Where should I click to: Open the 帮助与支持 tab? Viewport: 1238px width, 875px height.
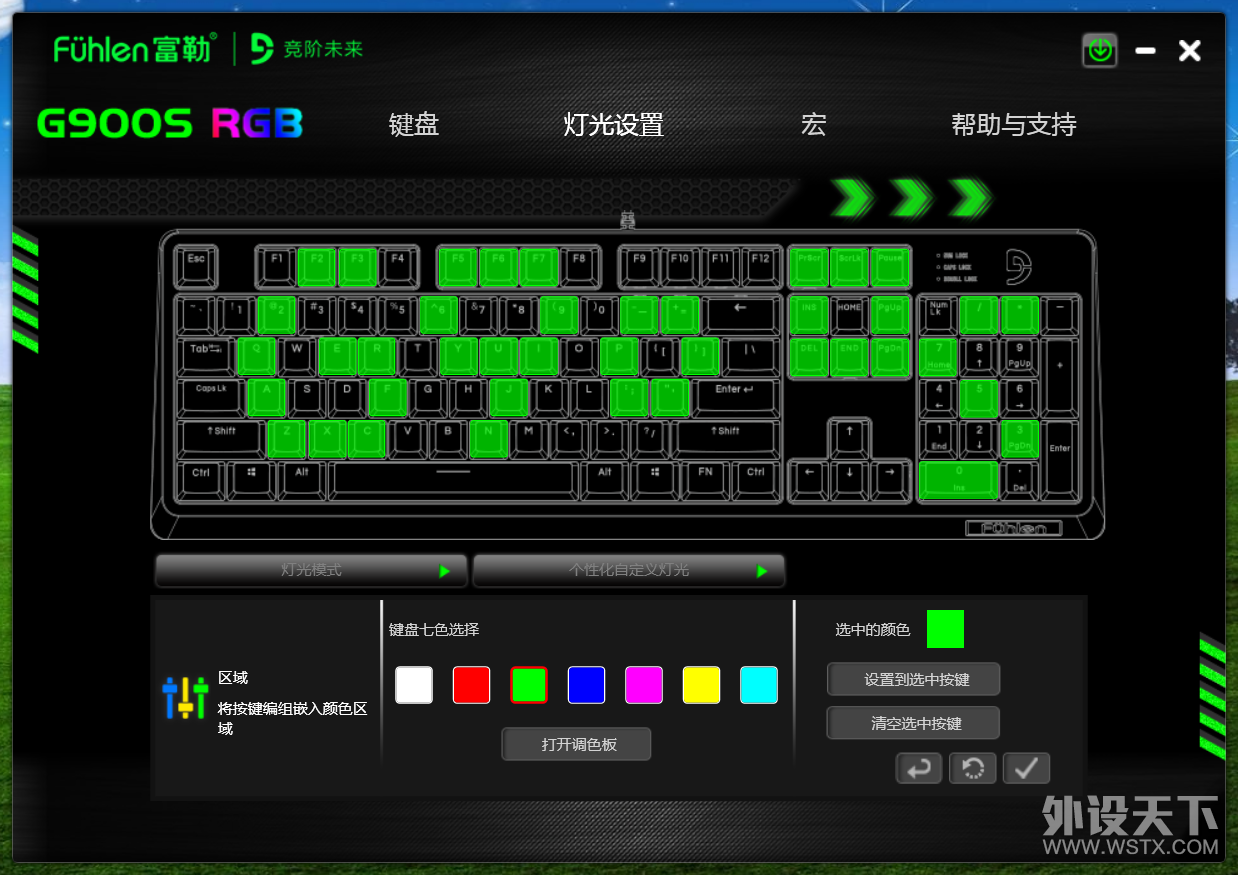click(x=1014, y=125)
